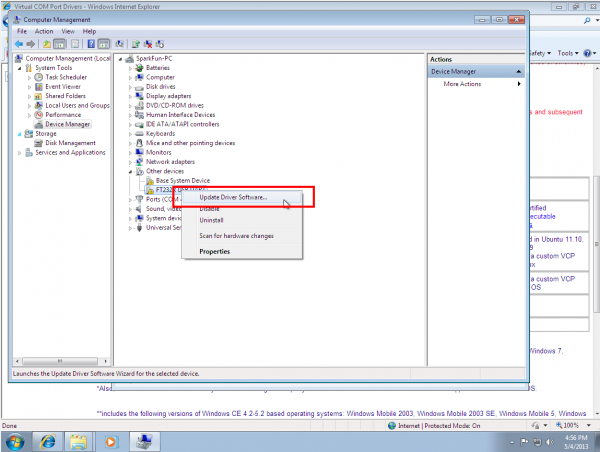Viewport: 600px width, 452px height.
Task: Click the Back arrow toolbar icon
Action: tap(18, 44)
